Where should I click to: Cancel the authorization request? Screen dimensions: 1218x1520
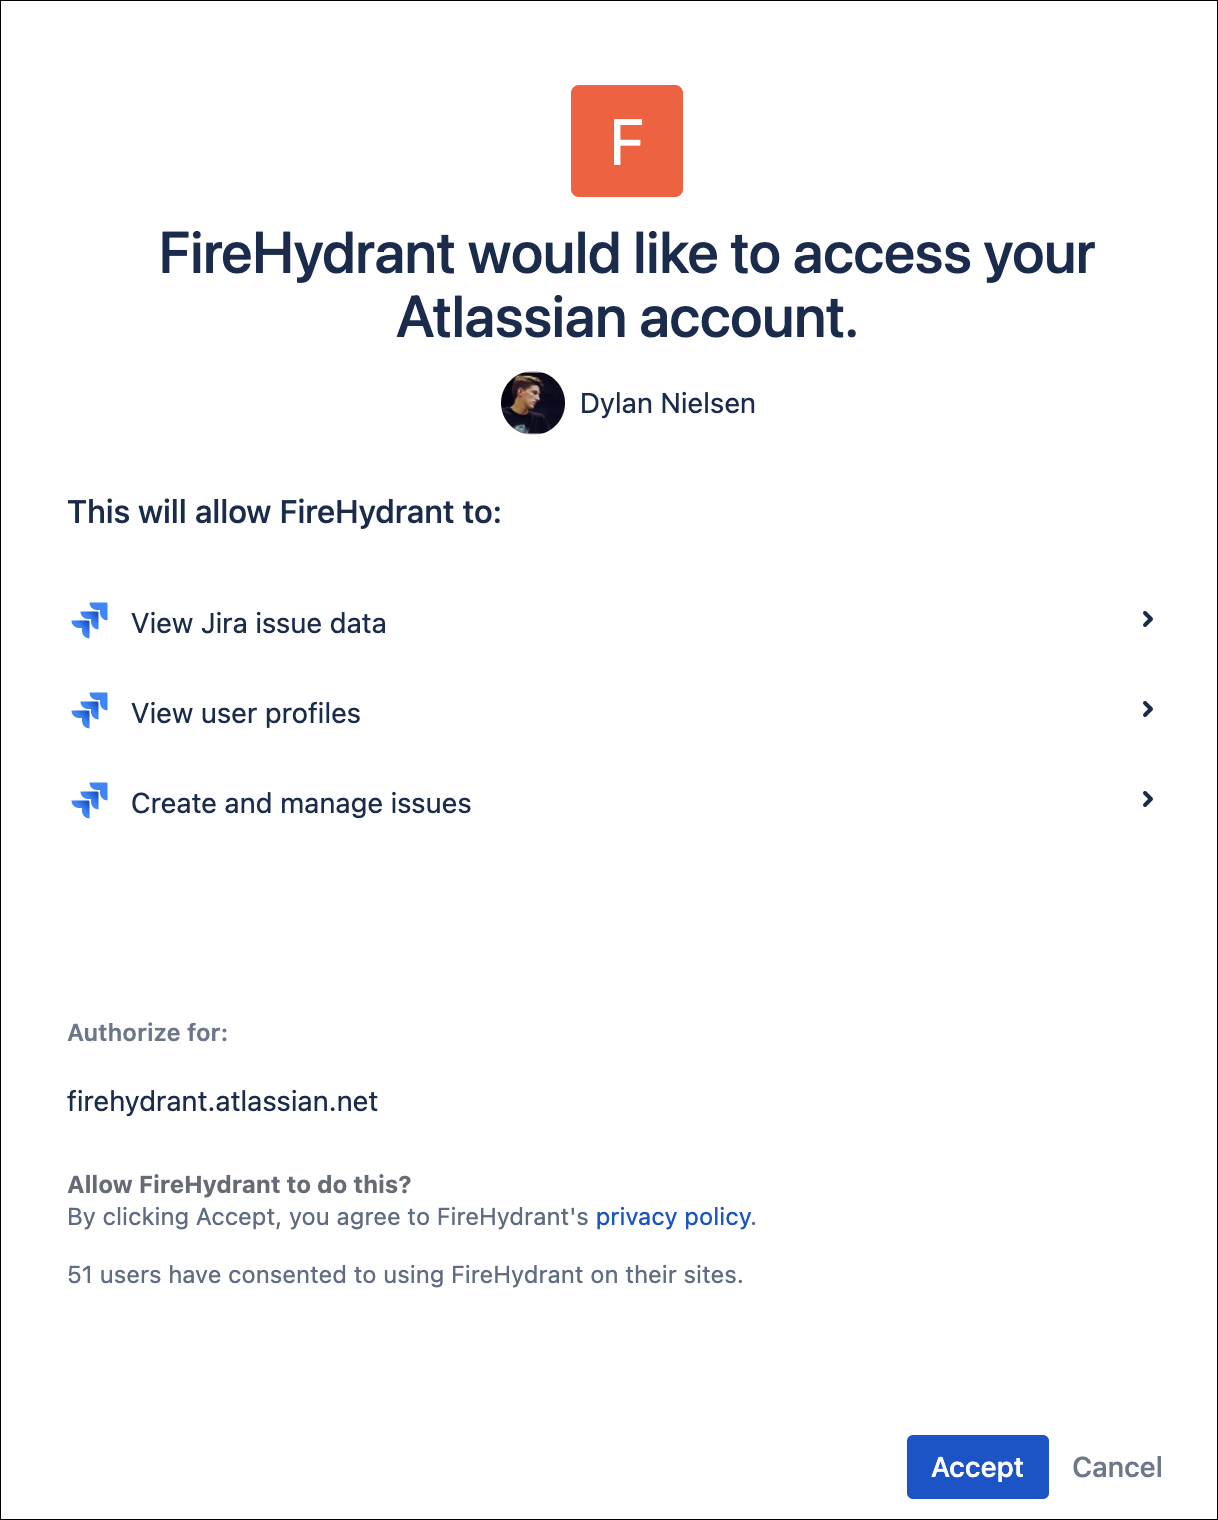[1116, 1467]
